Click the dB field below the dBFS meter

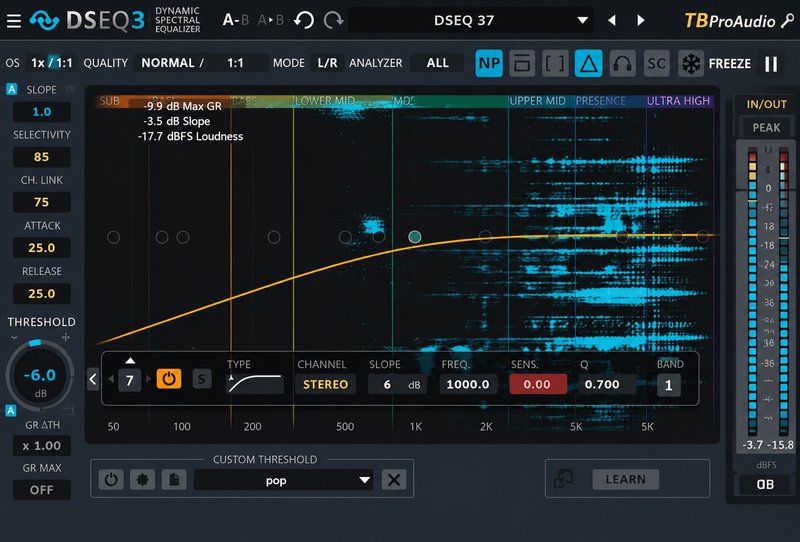click(x=765, y=484)
